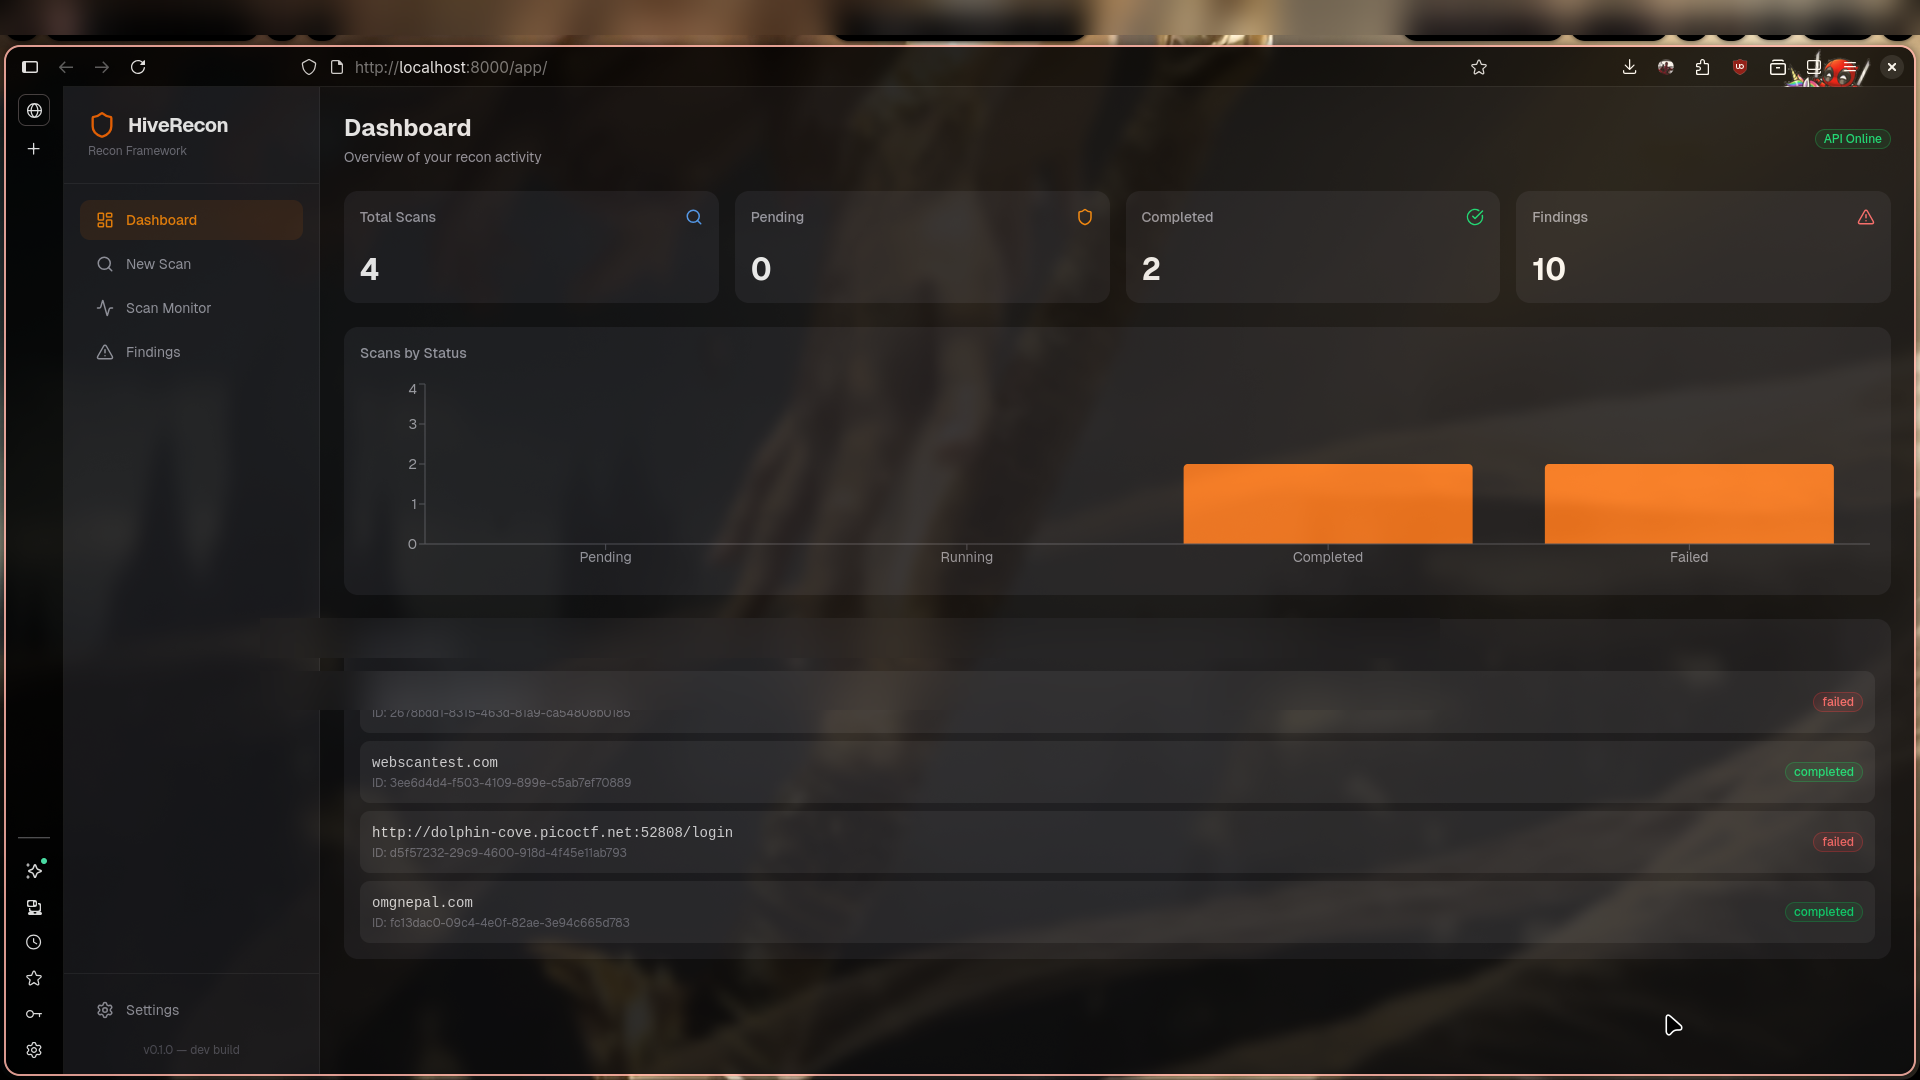Click the HiveRecon shield logo
The image size is (1920, 1080).
[102, 125]
